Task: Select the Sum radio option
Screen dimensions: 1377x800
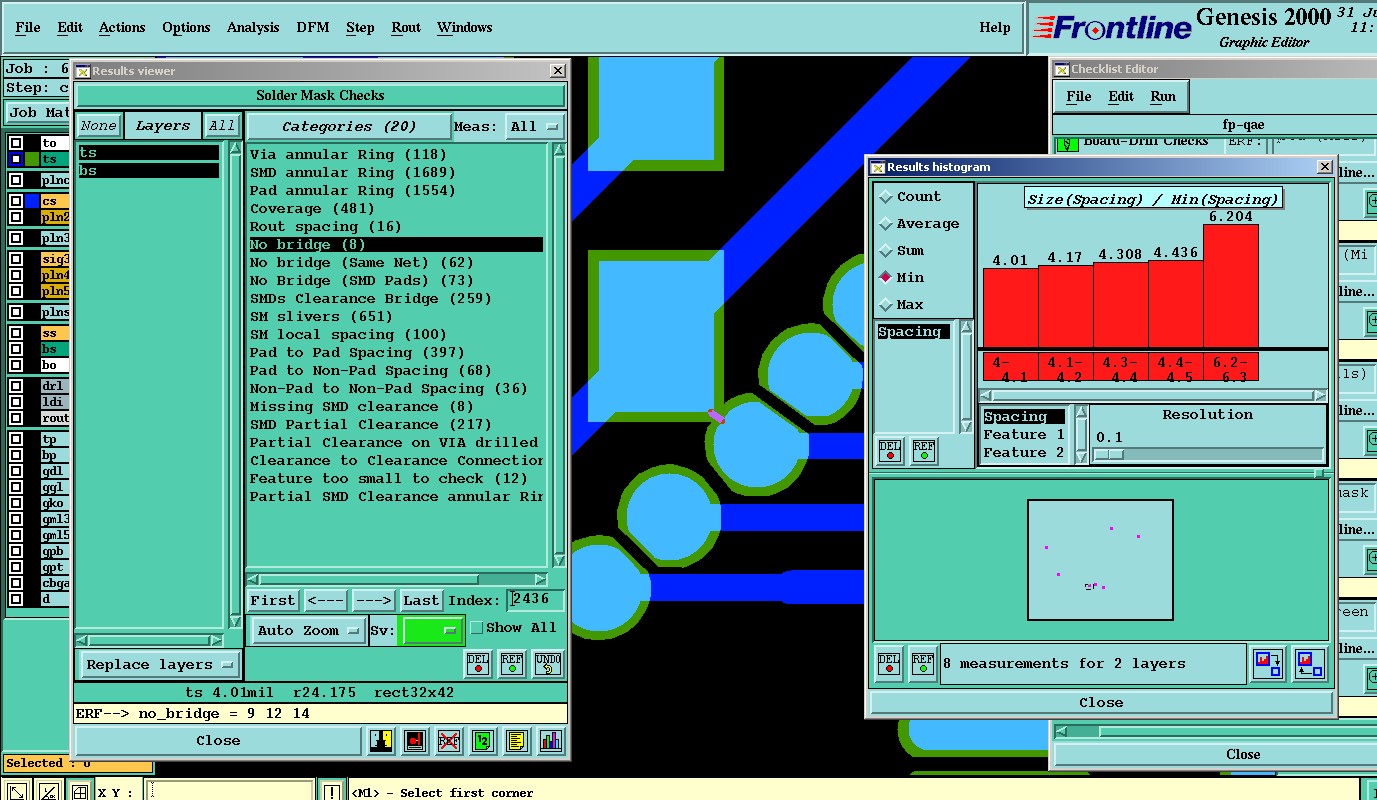Action: (886, 251)
